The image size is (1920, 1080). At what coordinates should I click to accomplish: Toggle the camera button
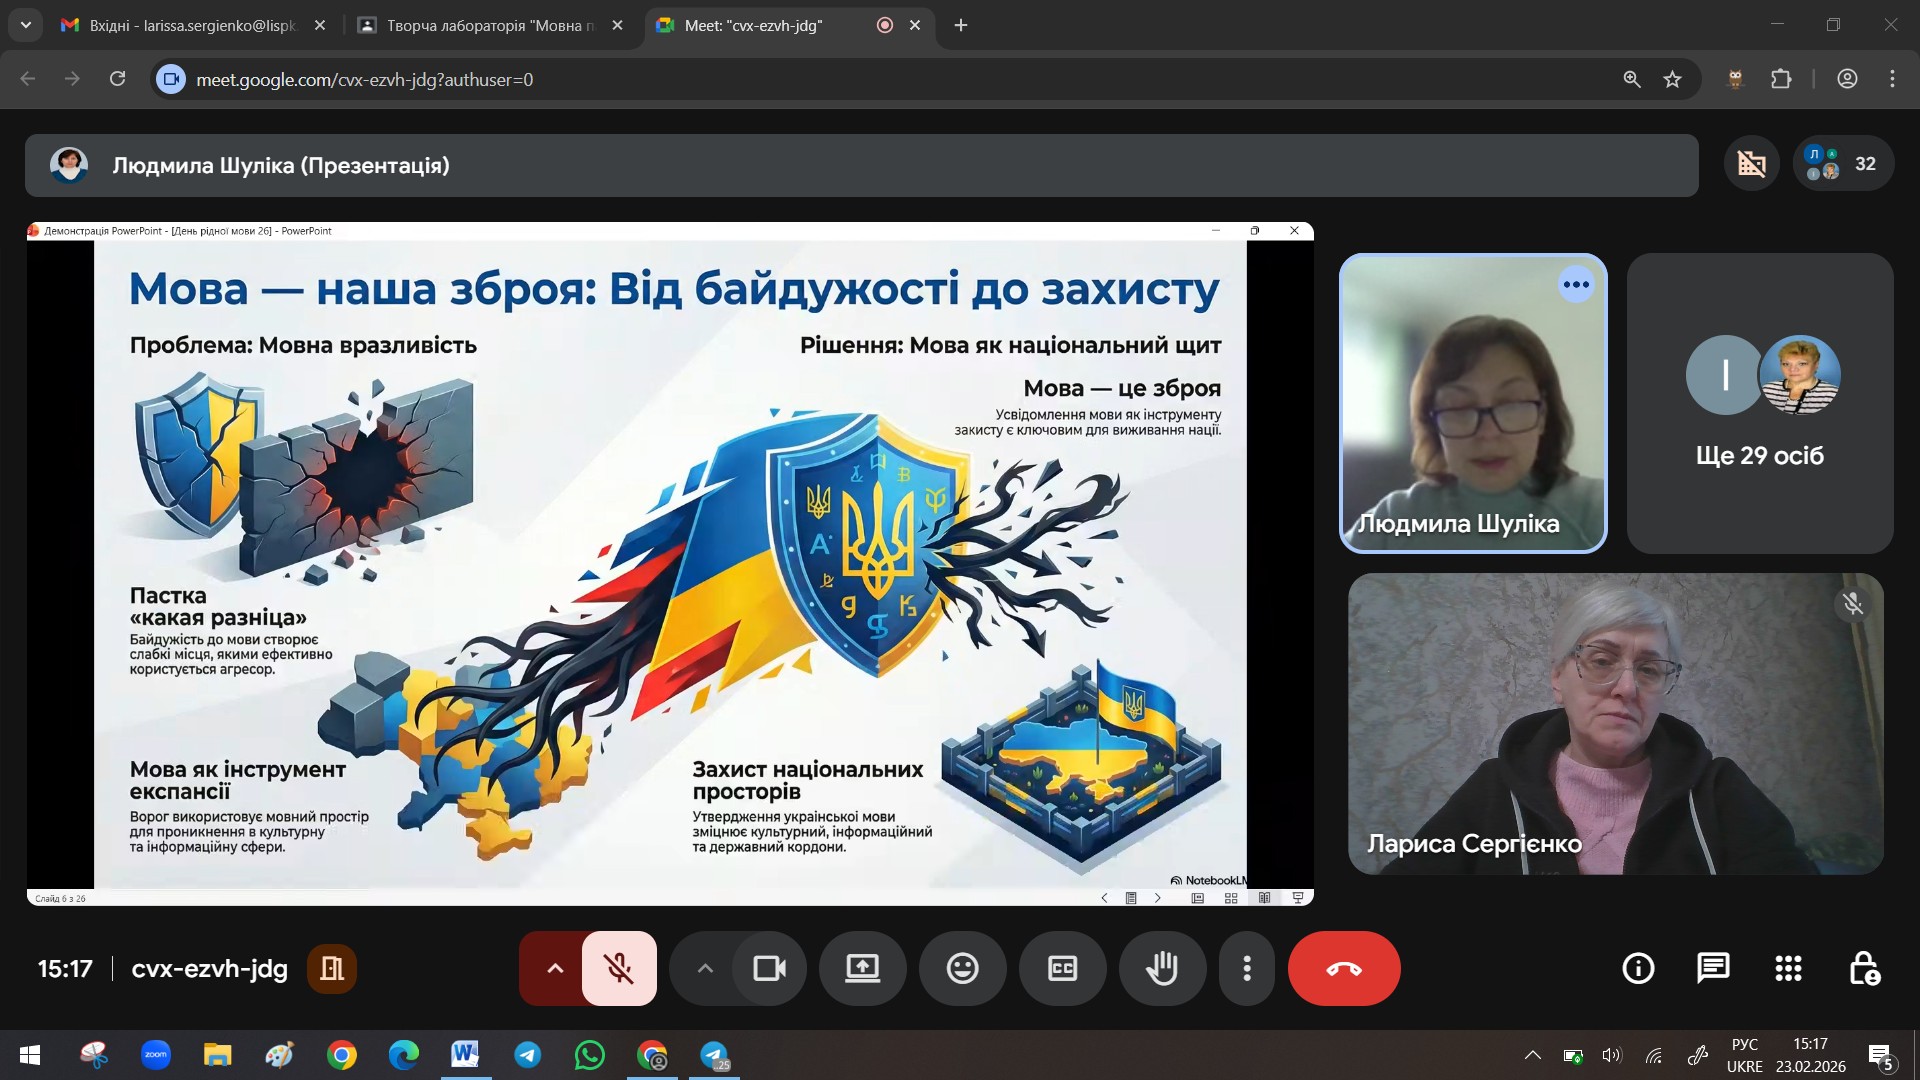(769, 968)
